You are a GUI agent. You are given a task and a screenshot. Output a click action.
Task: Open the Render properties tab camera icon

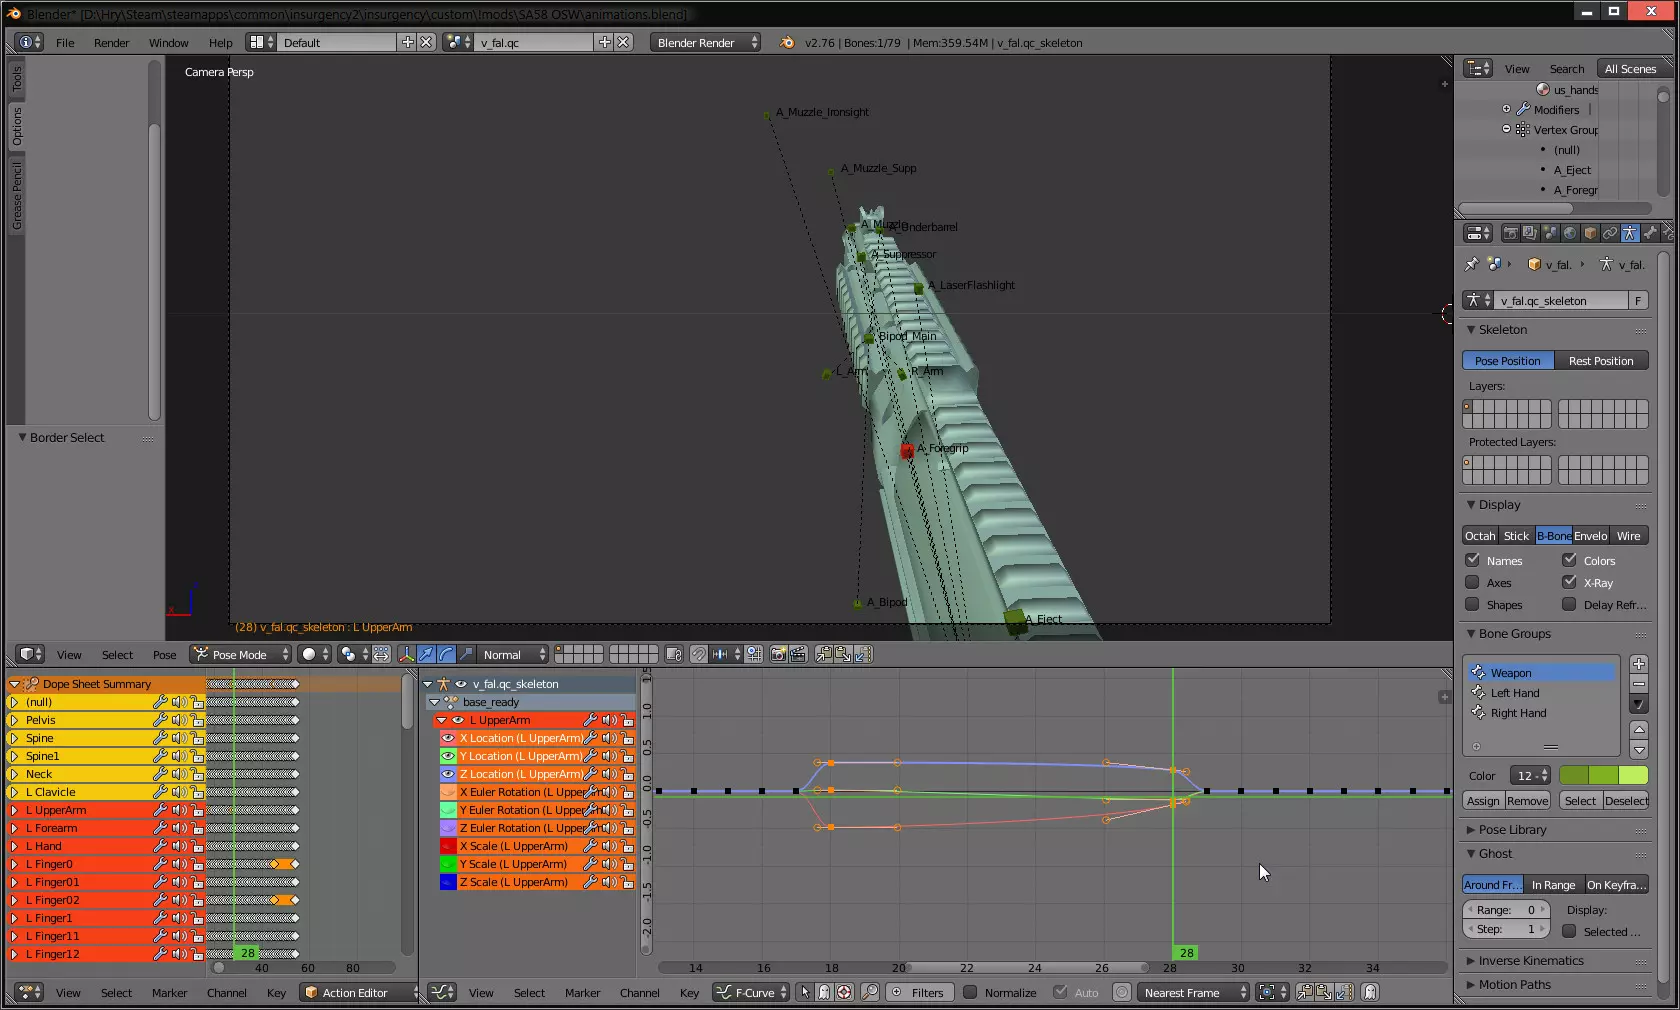click(x=1510, y=233)
